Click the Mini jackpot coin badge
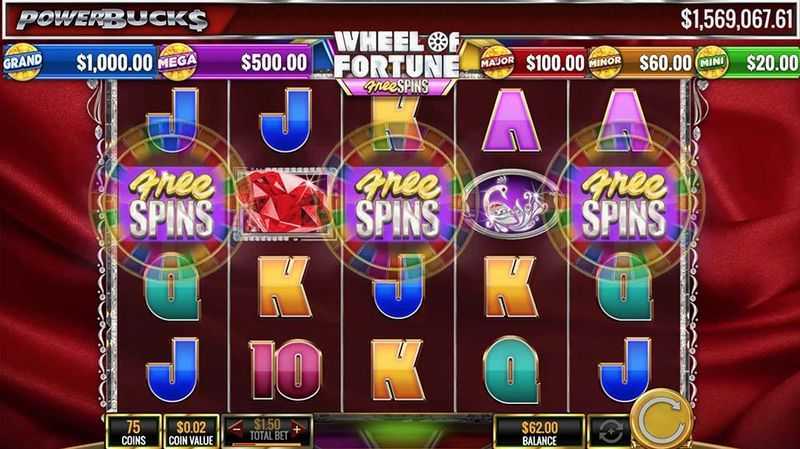The height and width of the screenshot is (449, 800). (x=711, y=62)
